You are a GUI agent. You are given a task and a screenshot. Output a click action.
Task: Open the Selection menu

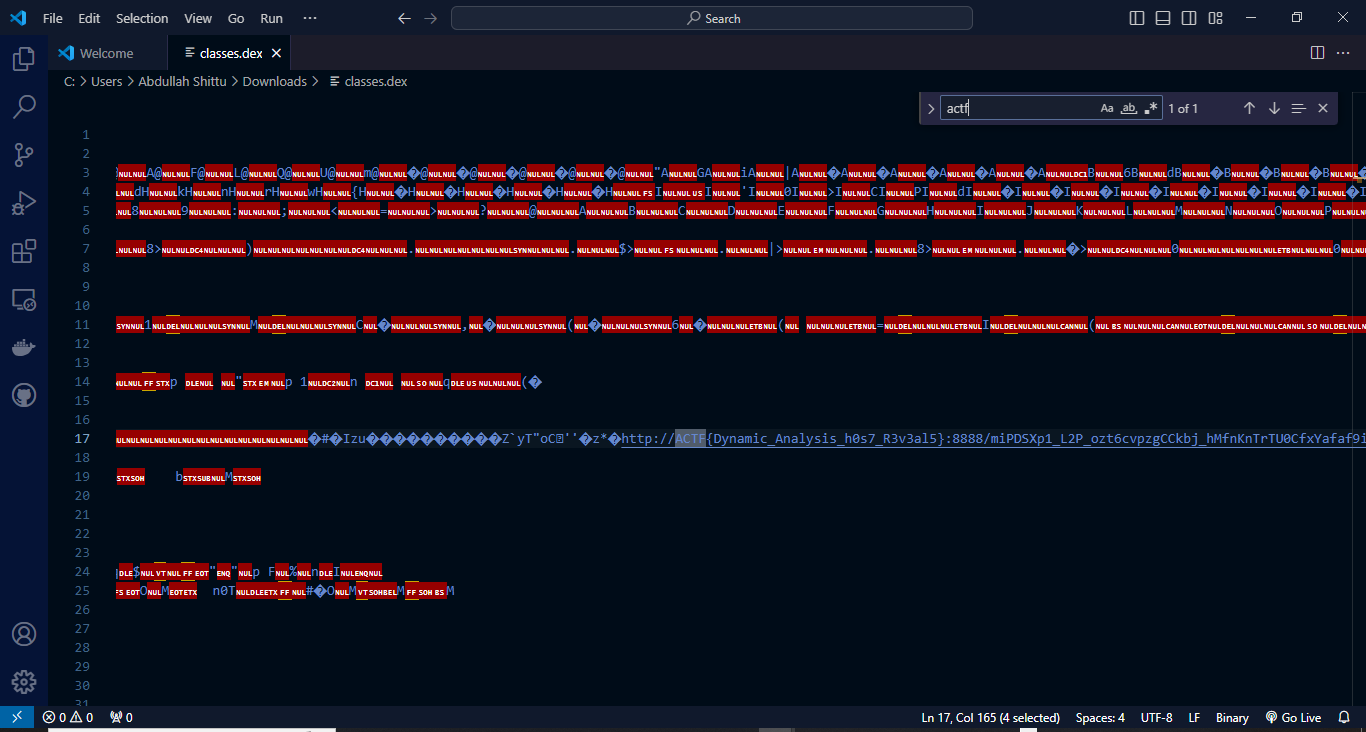[142, 18]
